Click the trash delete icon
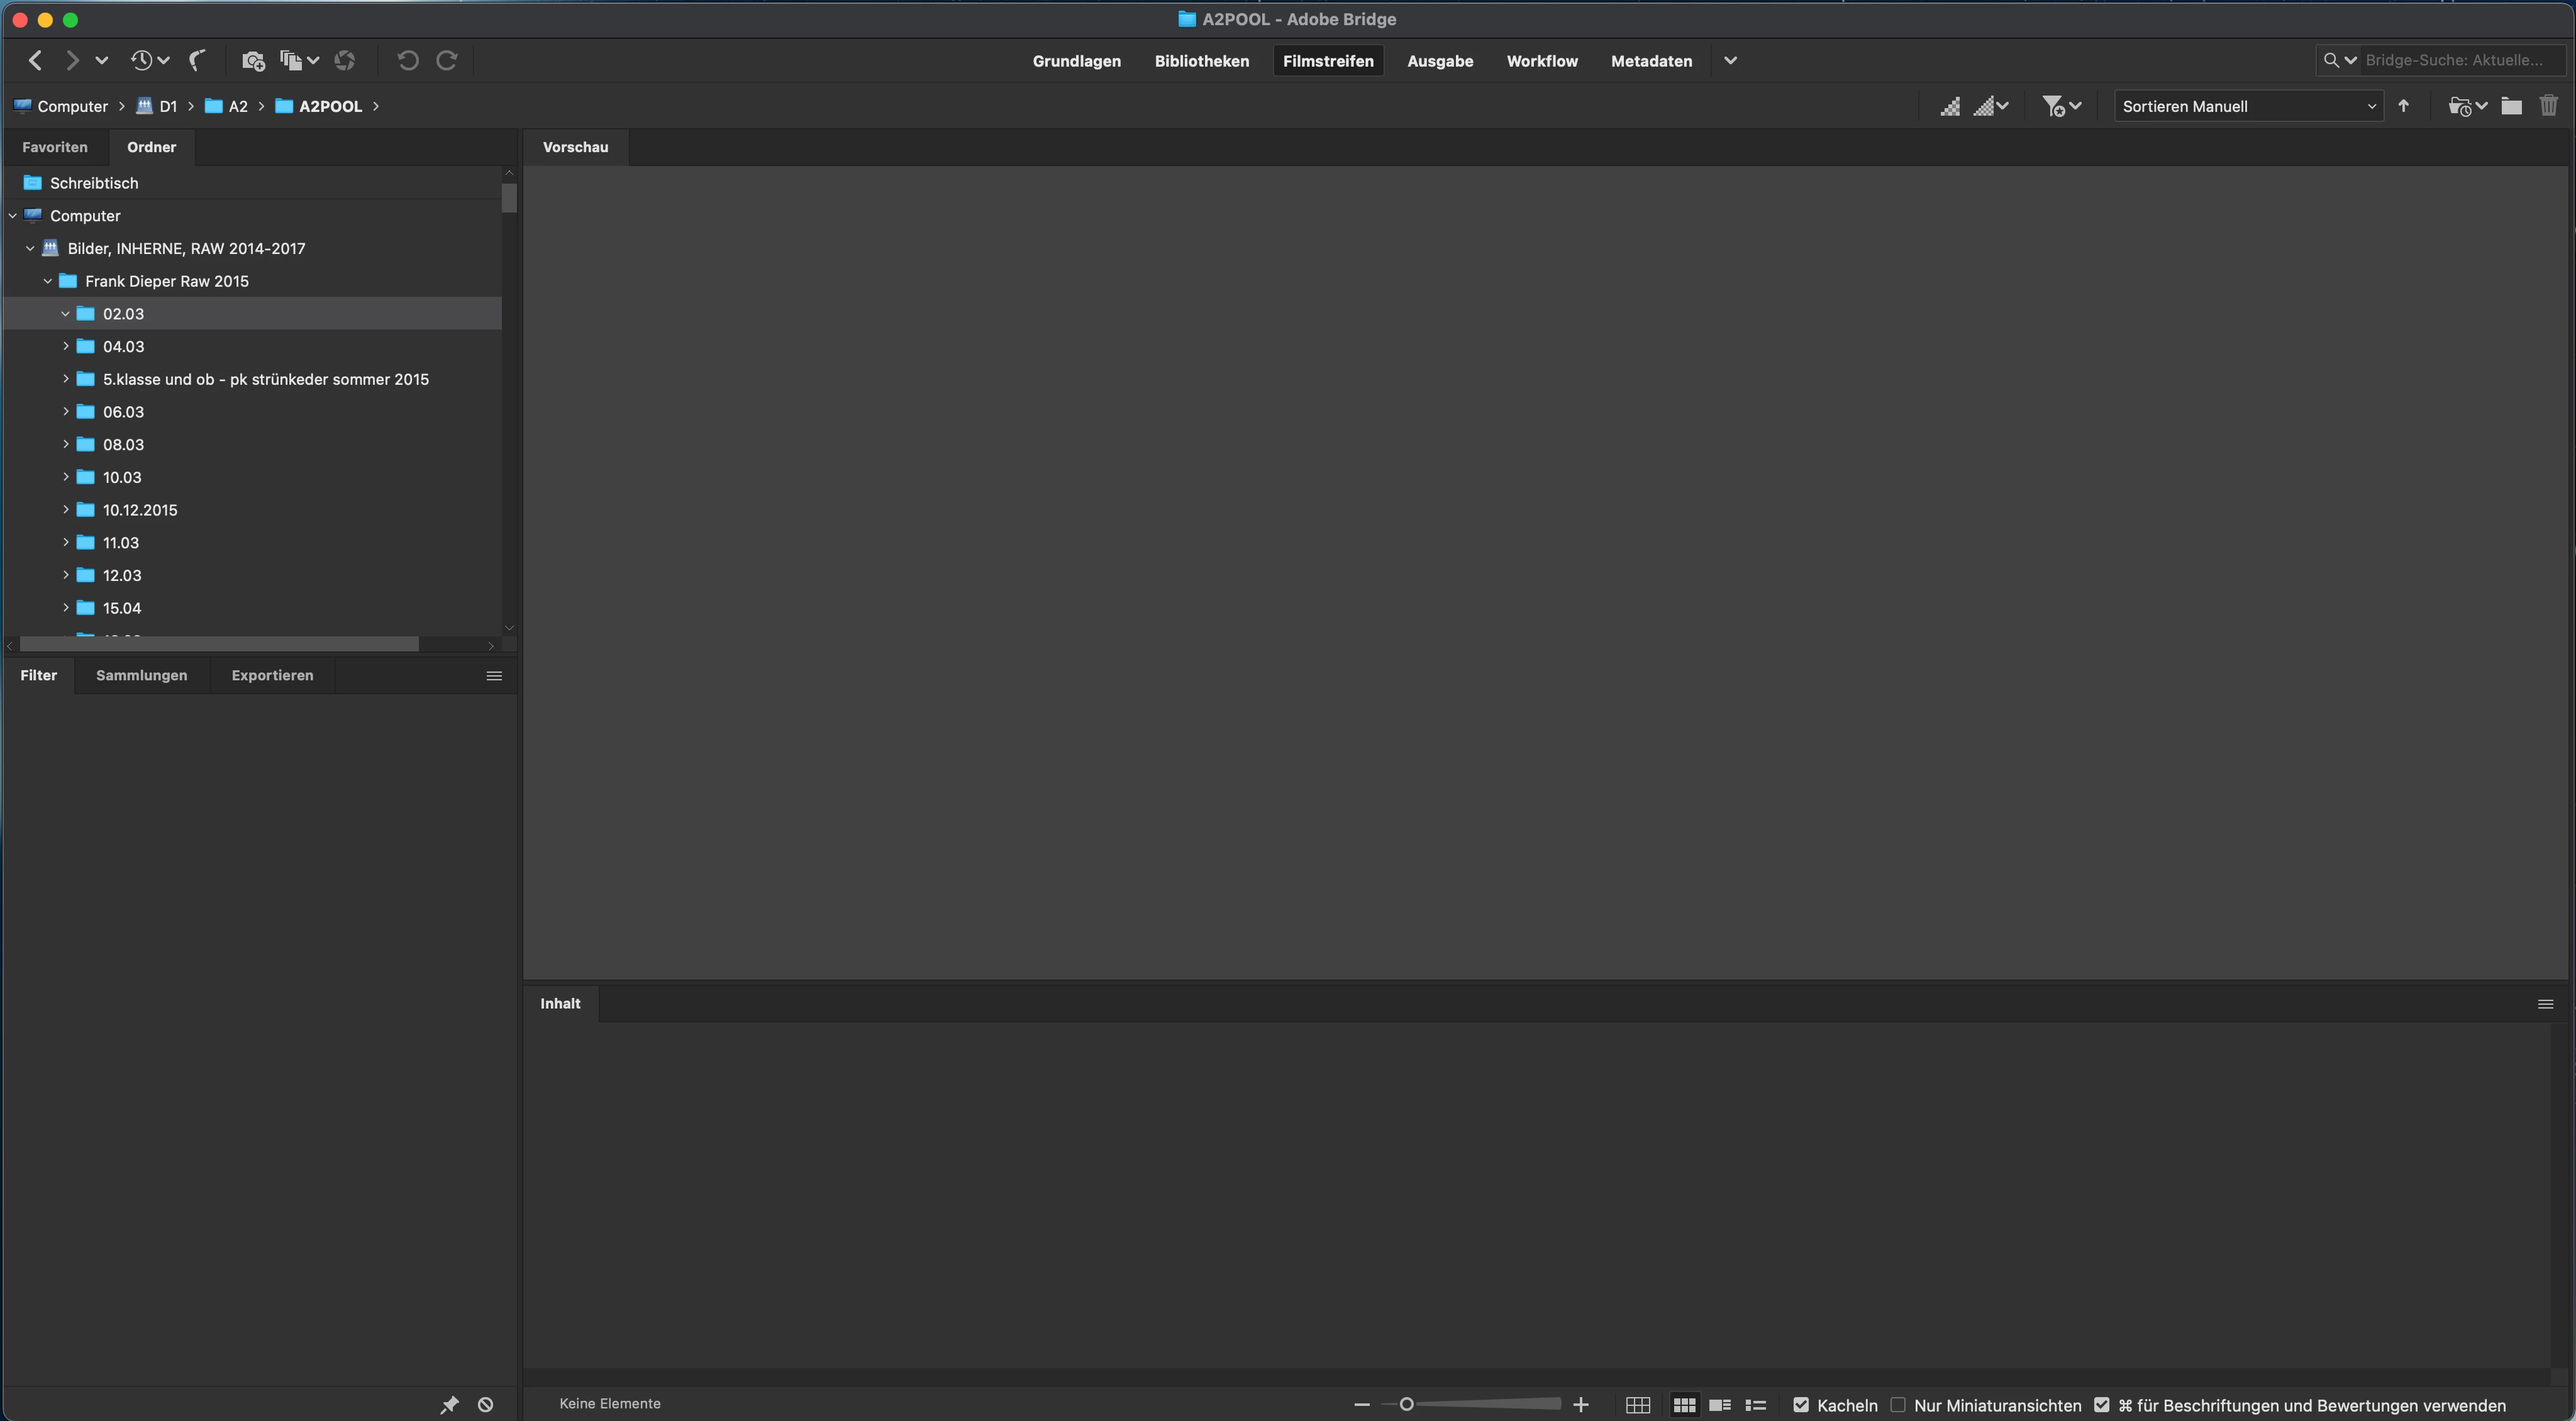Viewport: 2576px width, 1421px height. click(x=2548, y=106)
